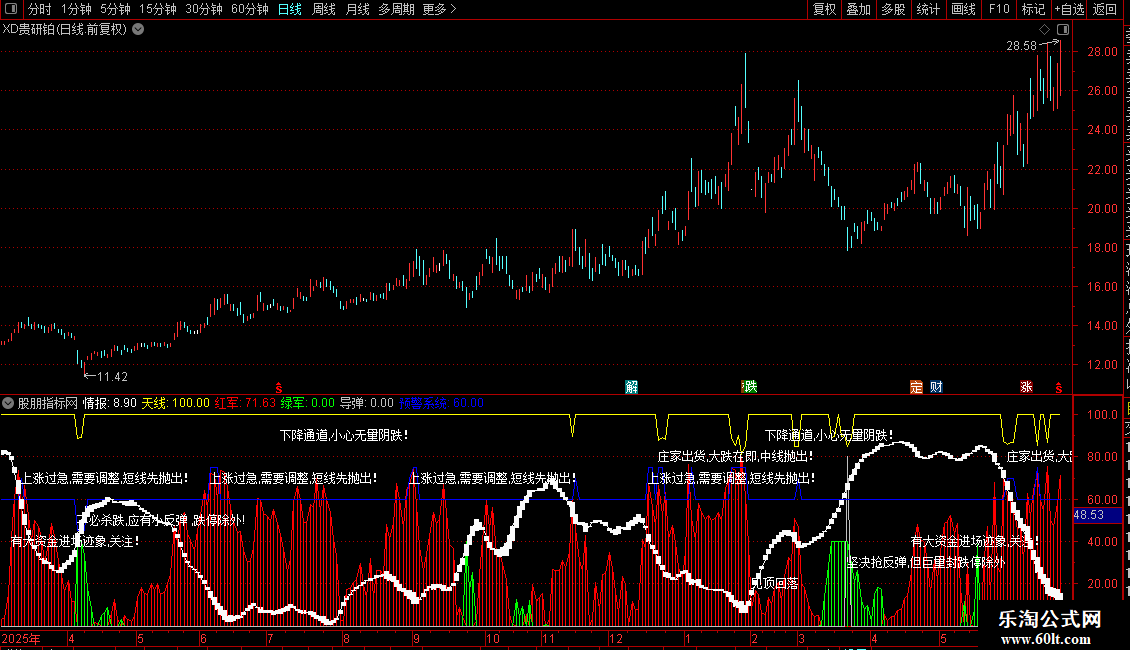Click the 2025年 date axis label
The height and width of the screenshot is (650, 1130).
click(21, 638)
